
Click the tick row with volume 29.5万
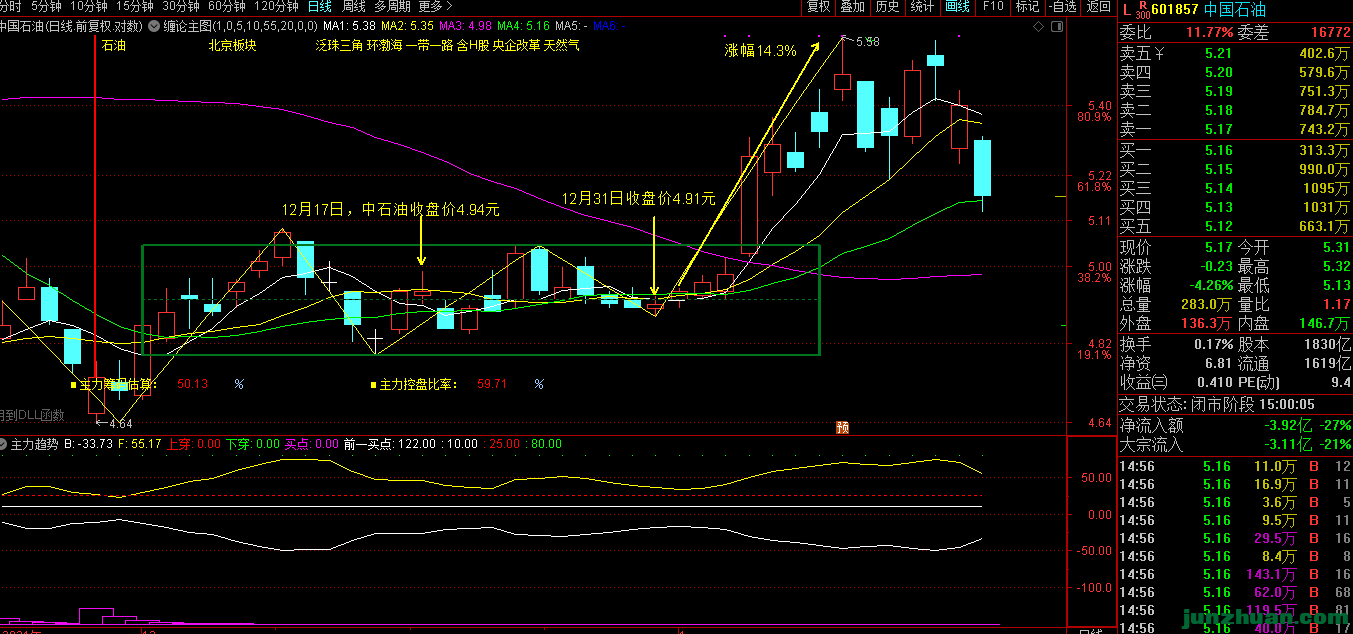(x=1235, y=538)
